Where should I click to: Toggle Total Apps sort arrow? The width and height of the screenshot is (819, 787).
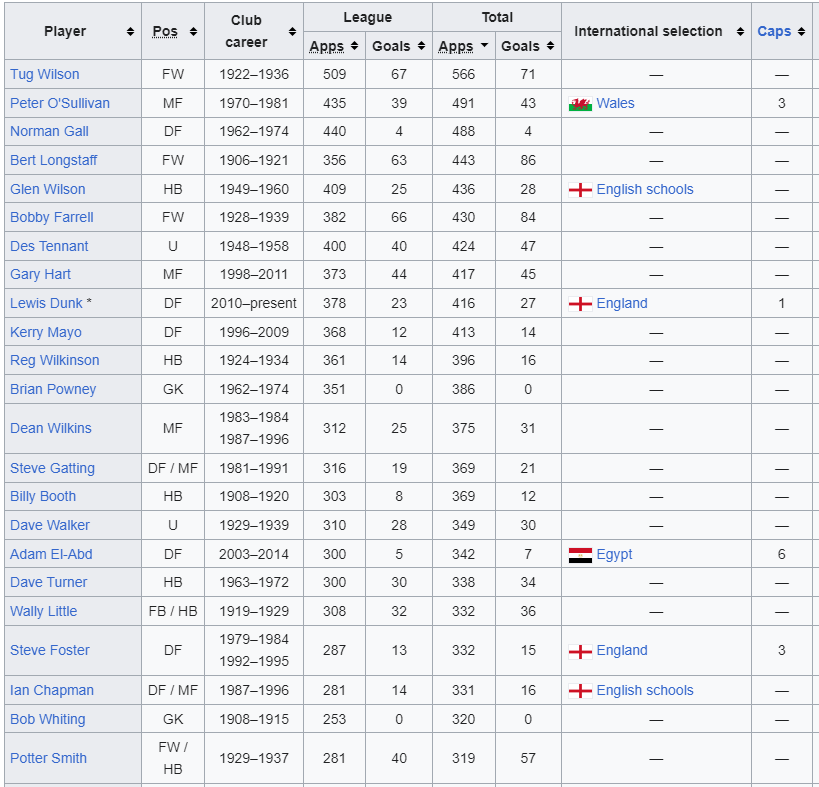485,45
